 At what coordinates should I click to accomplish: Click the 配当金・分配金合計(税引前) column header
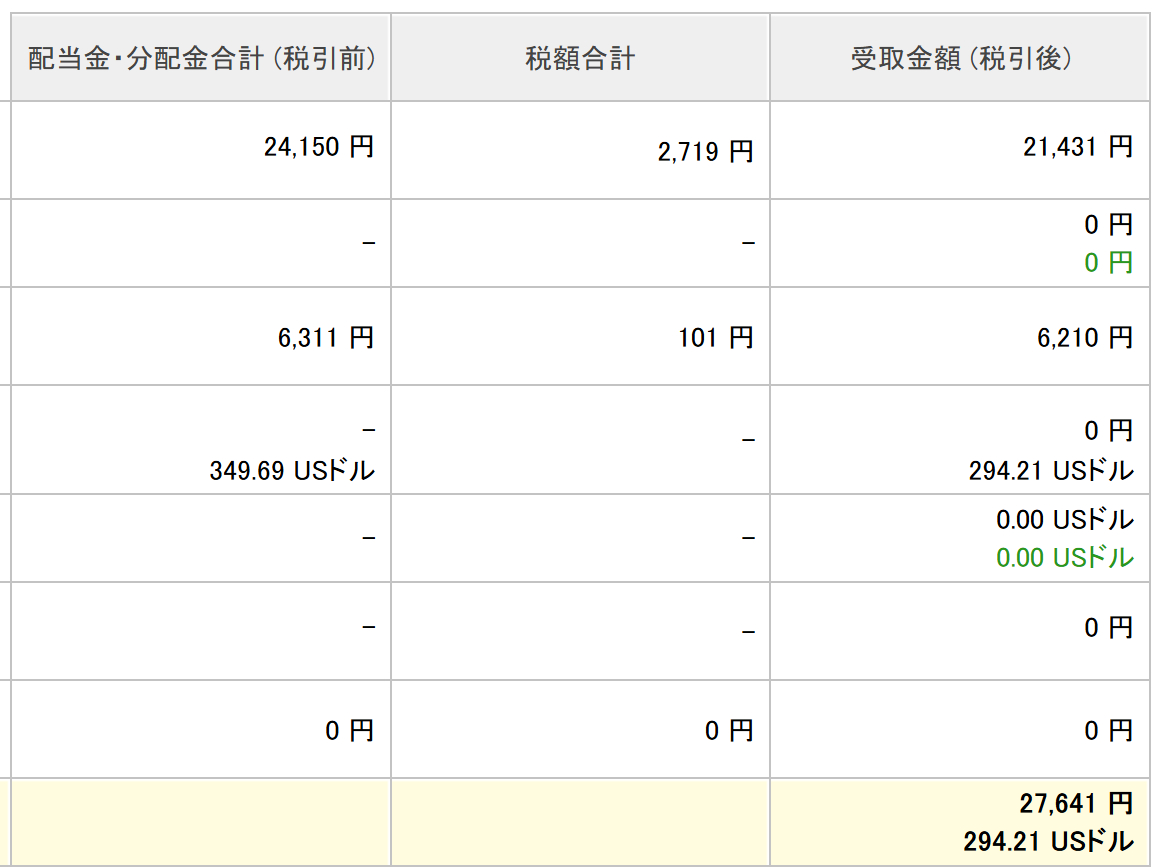(201, 59)
